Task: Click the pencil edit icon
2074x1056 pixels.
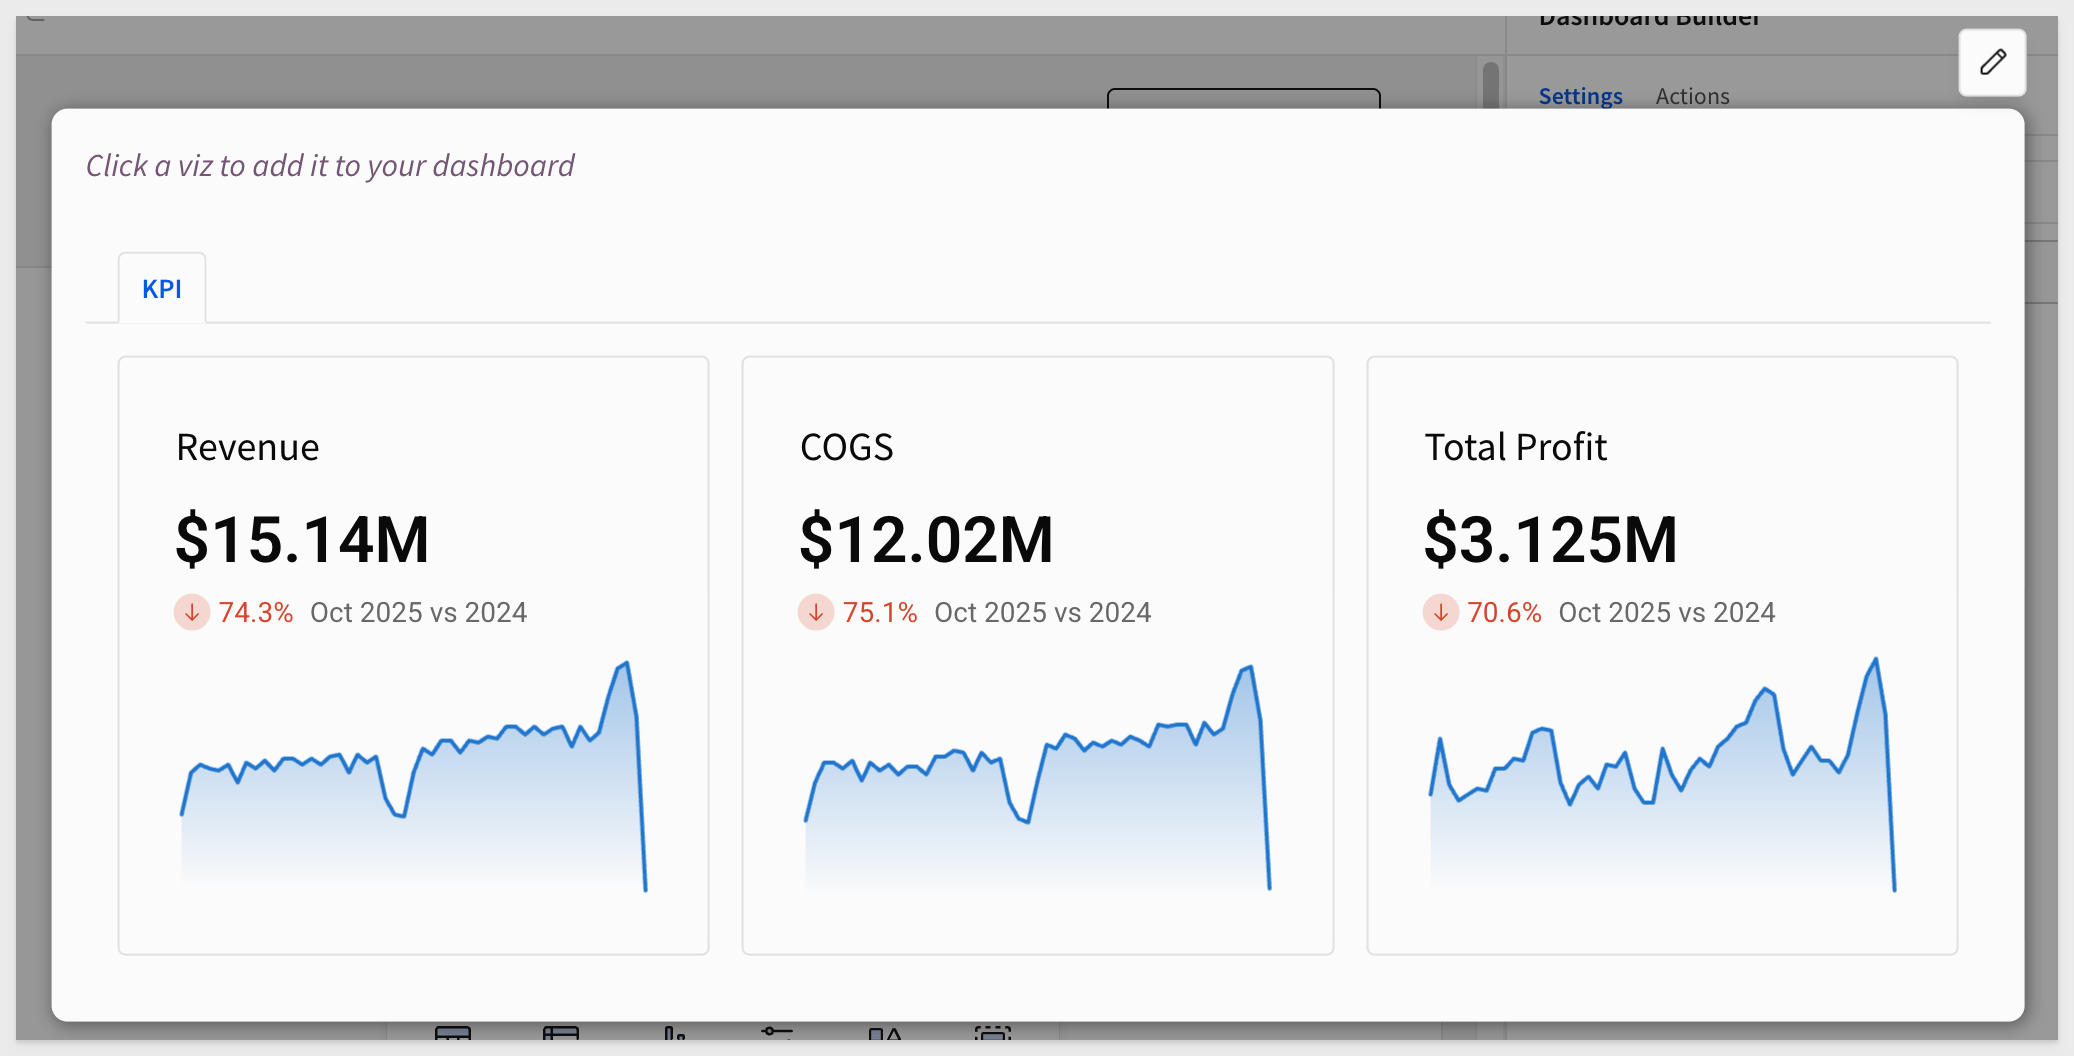Action: point(1992,62)
